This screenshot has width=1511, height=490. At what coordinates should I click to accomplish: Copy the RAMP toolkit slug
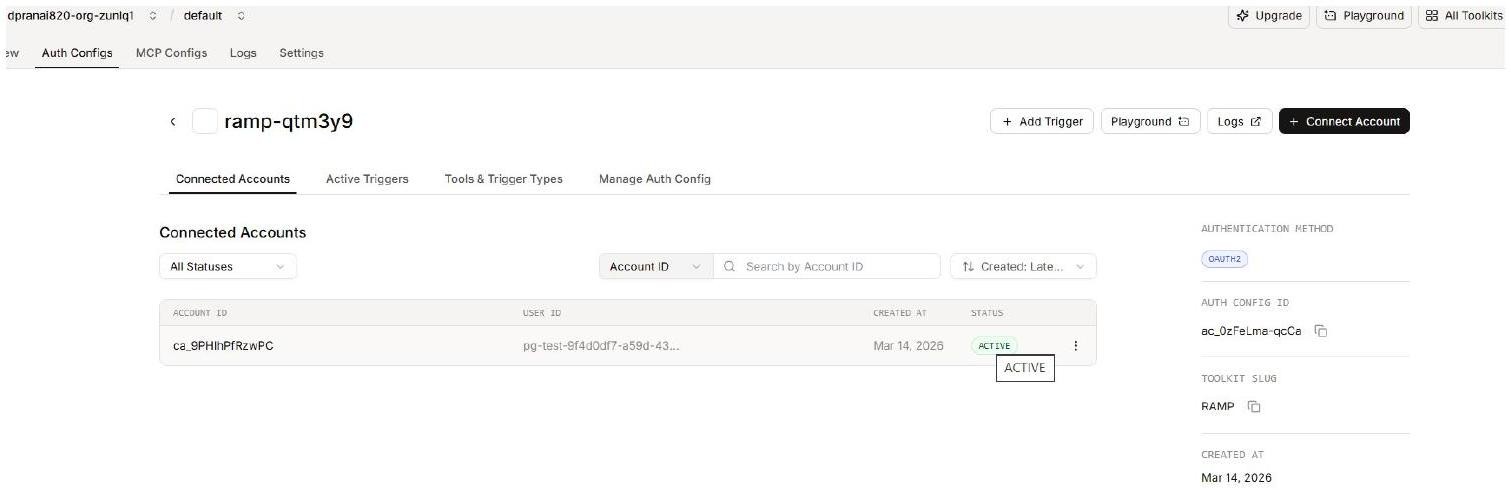click(x=1254, y=407)
